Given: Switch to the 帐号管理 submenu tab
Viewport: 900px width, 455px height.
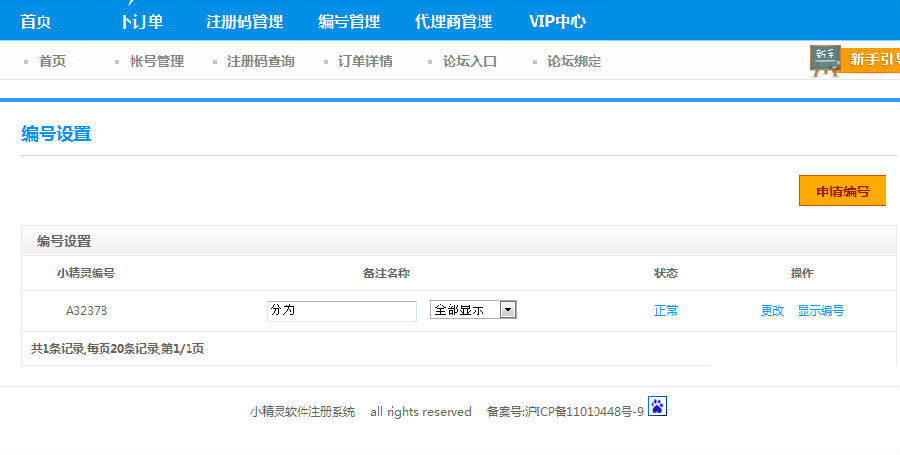Looking at the screenshot, I should coord(157,61).
